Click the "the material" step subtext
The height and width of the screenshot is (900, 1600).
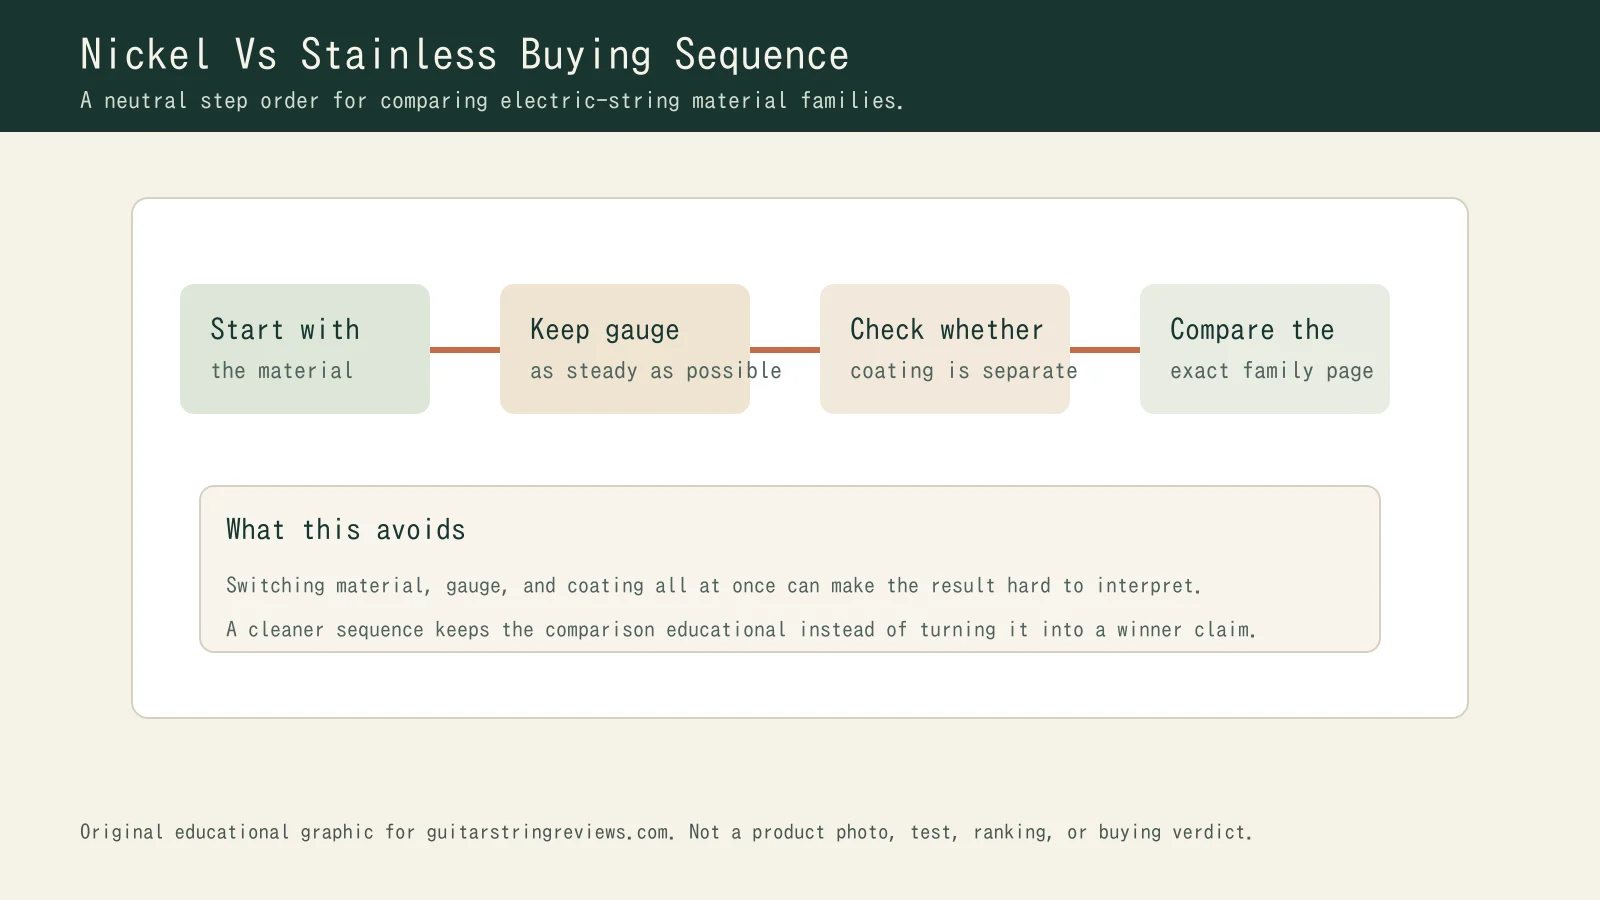(282, 371)
